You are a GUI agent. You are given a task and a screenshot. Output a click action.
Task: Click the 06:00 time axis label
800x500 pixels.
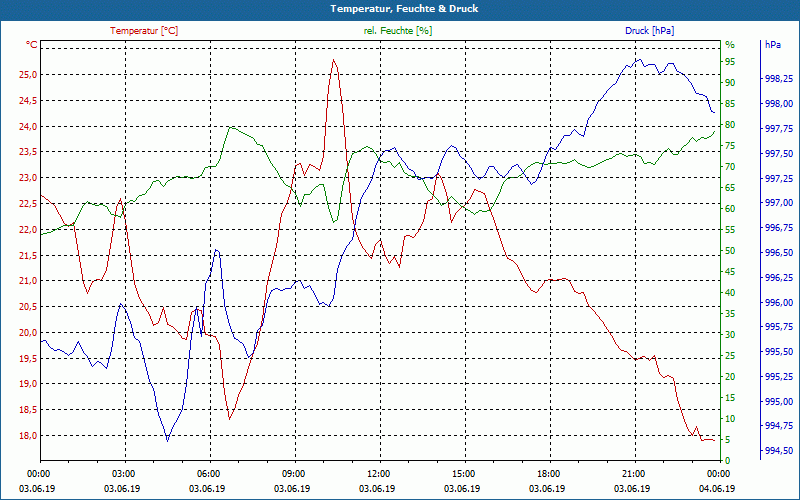pyautogui.click(x=207, y=473)
